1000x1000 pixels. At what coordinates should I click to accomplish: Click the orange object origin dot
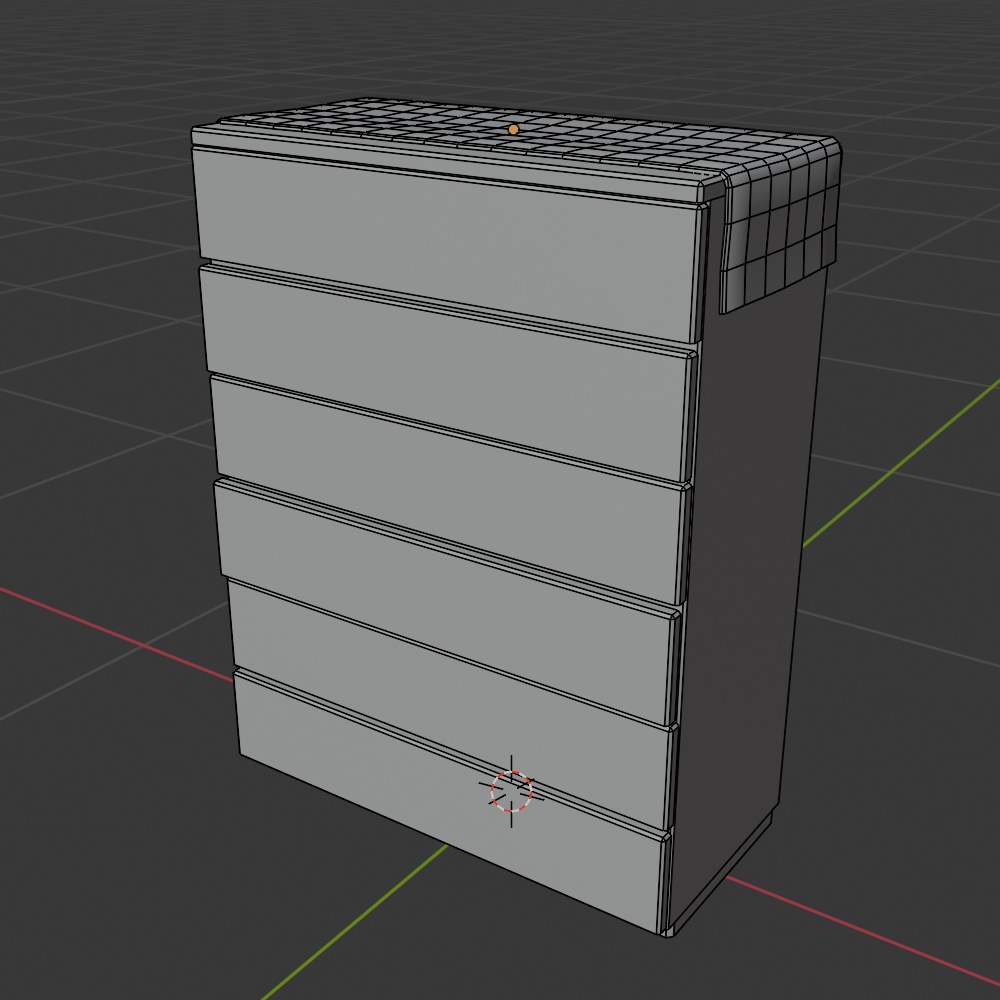[x=513, y=129]
